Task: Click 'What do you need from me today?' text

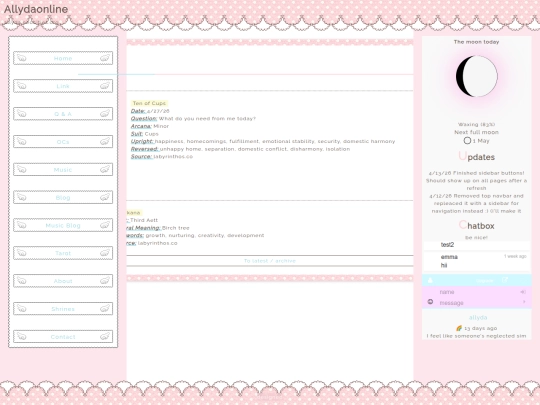Action: tap(207, 118)
